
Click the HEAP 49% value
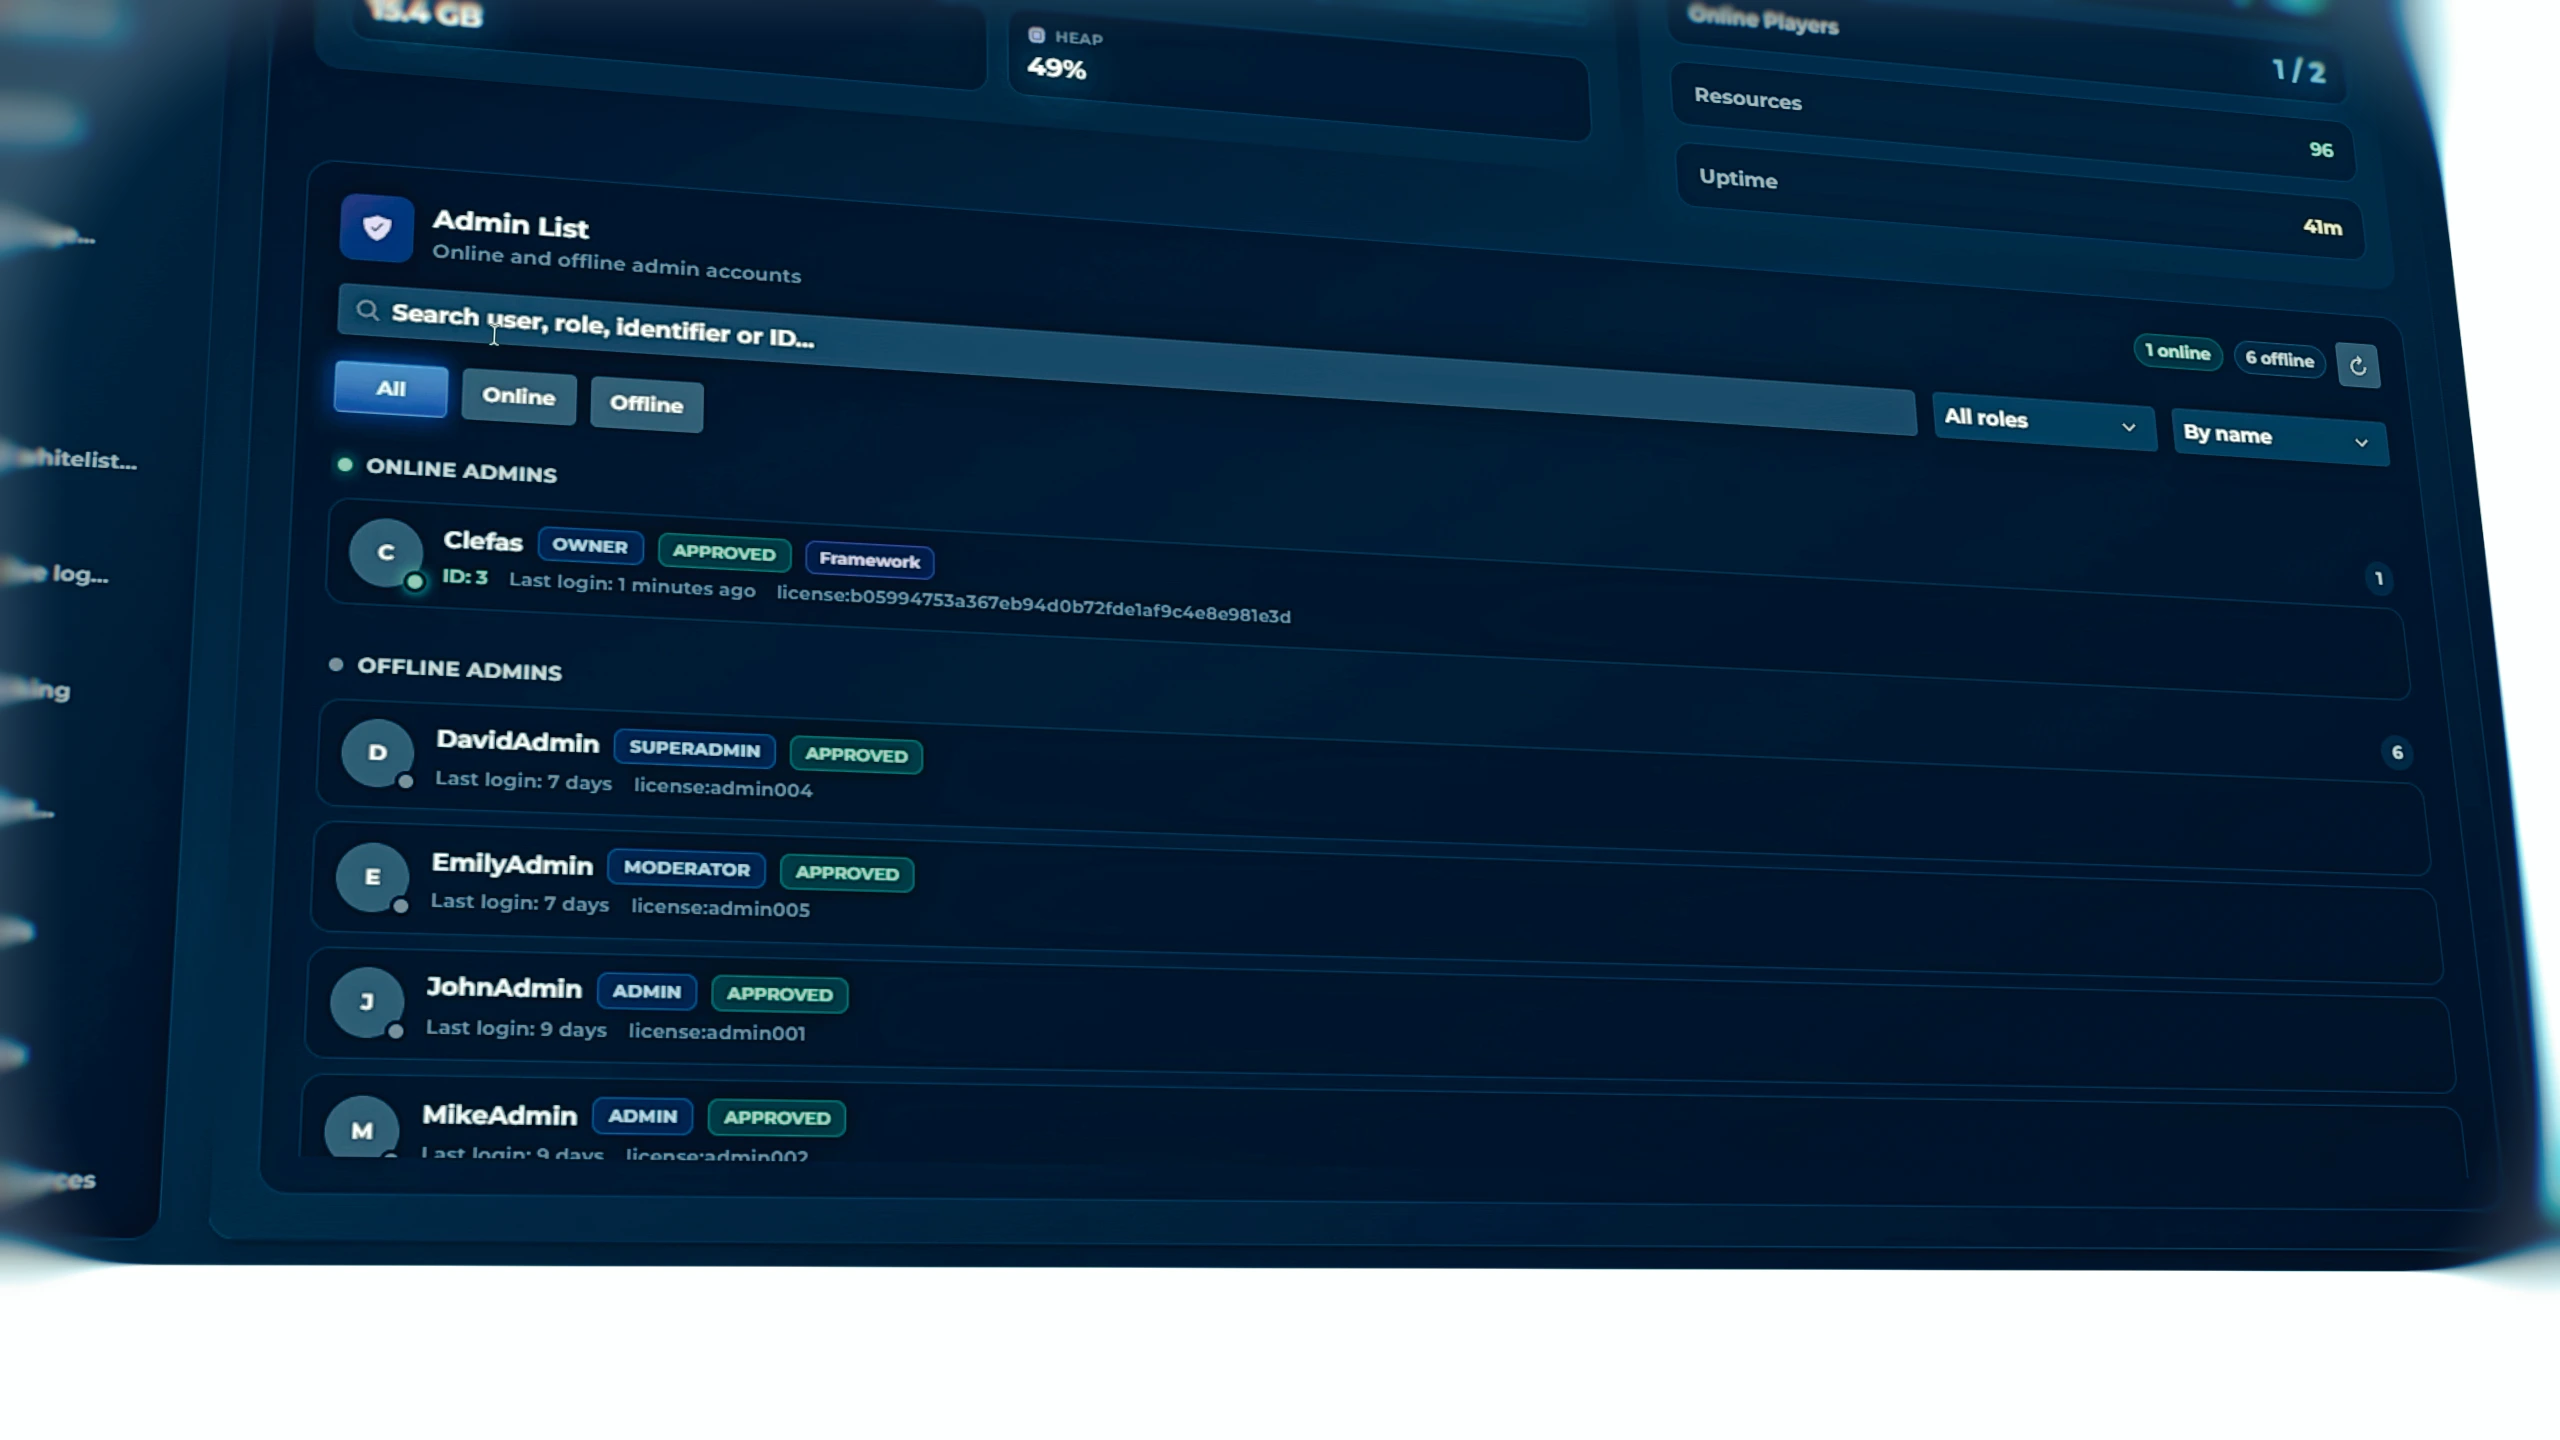(1056, 69)
